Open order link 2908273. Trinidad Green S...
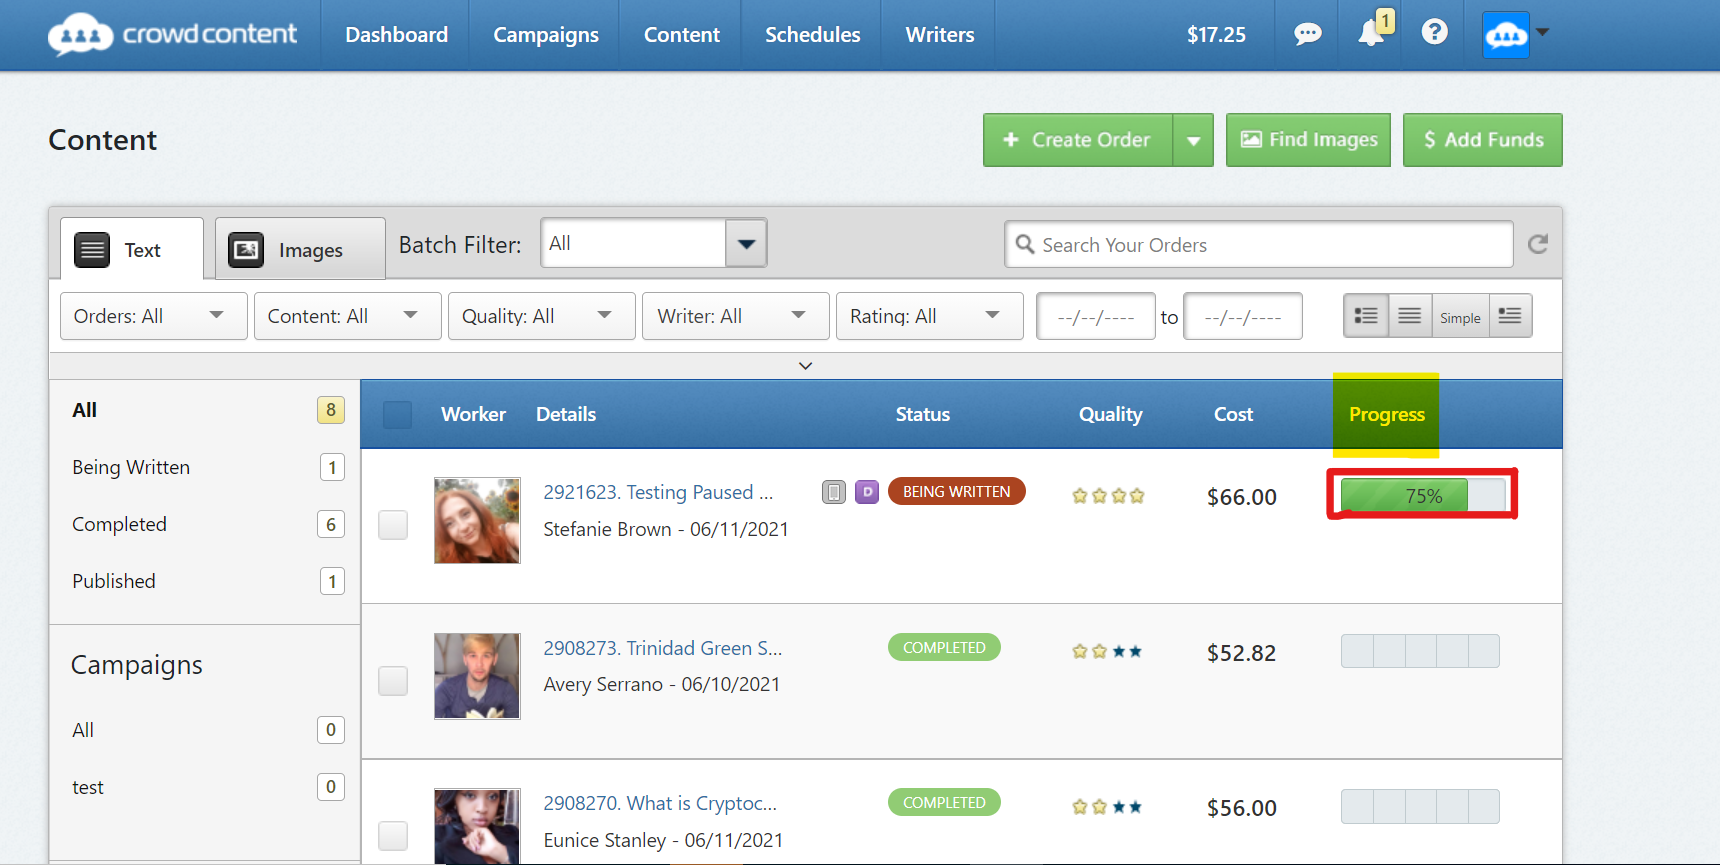This screenshot has height=865, width=1720. pyautogui.click(x=663, y=648)
